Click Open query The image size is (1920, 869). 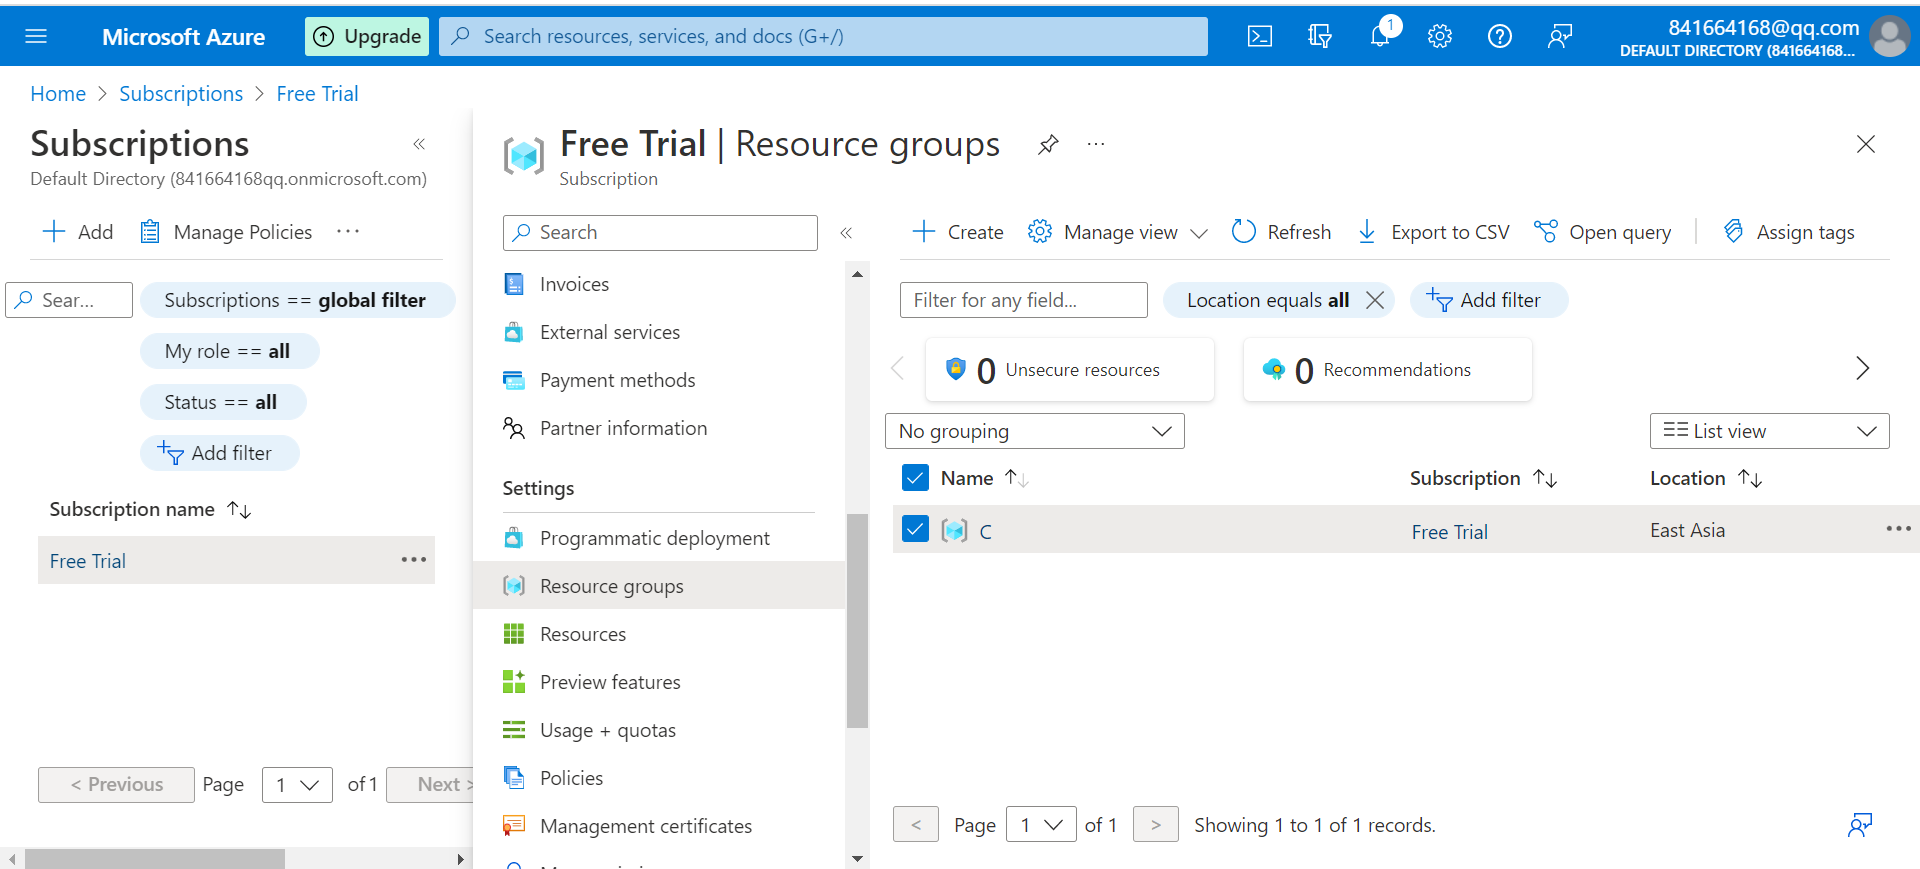tap(1602, 232)
